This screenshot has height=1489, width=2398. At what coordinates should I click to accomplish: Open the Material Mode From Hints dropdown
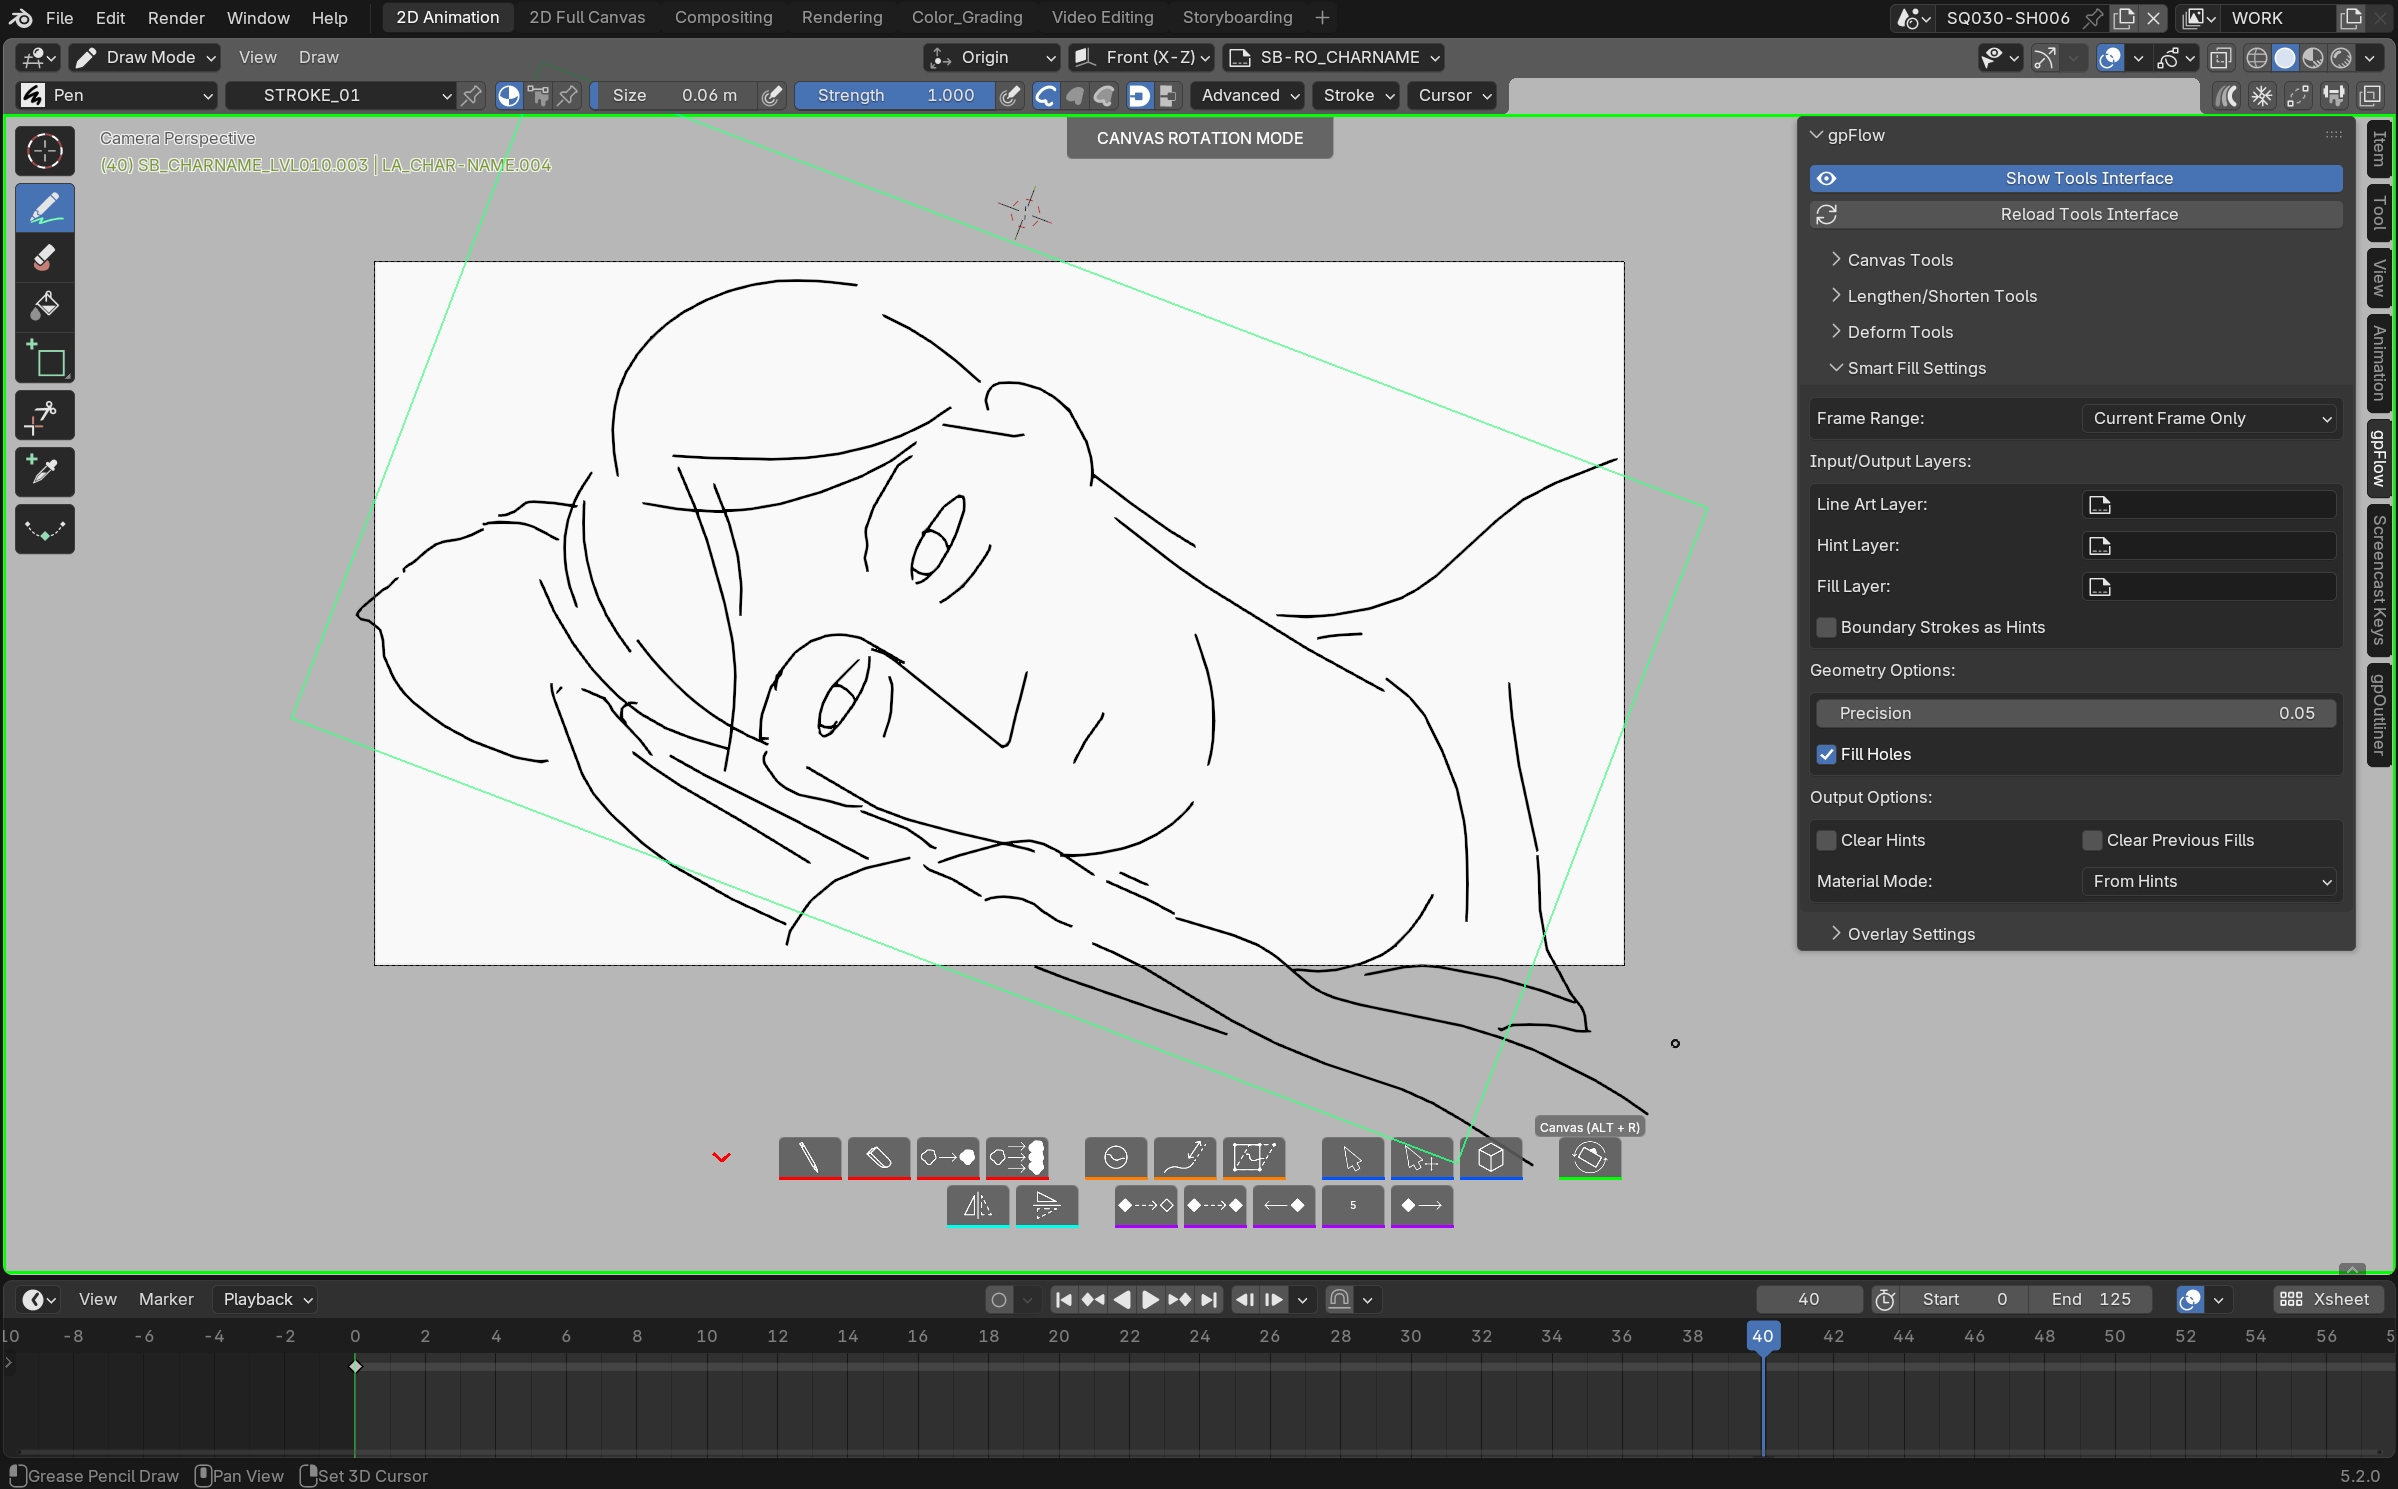(x=2211, y=881)
